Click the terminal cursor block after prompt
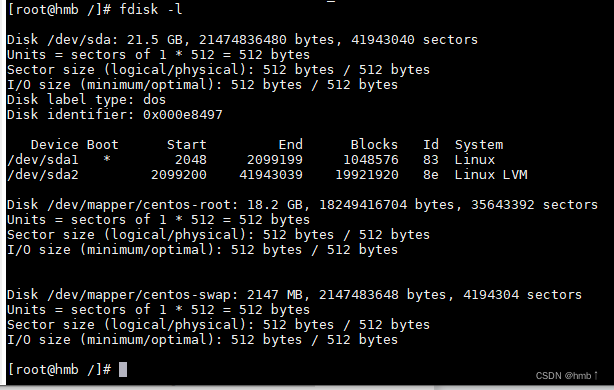614x390 pixels. point(123,369)
